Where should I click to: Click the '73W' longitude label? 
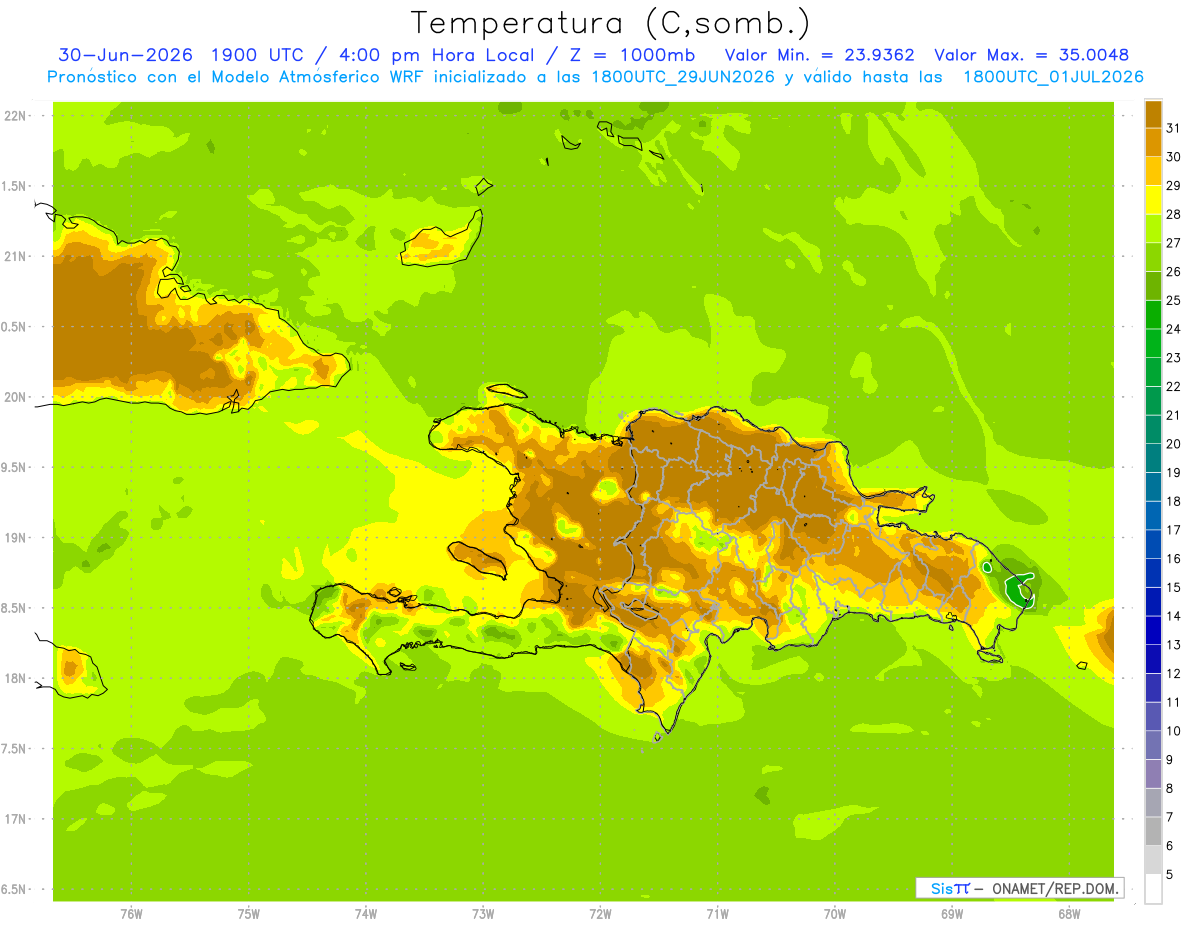[x=483, y=914]
